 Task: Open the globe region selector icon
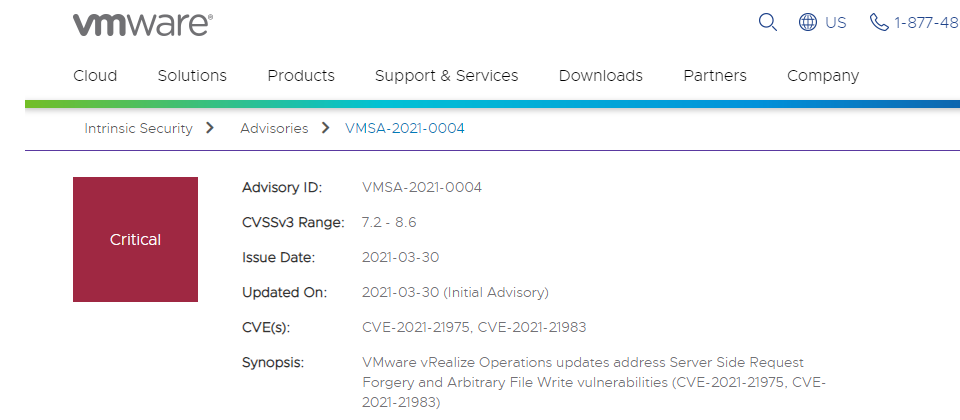click(x=808, y=23)
